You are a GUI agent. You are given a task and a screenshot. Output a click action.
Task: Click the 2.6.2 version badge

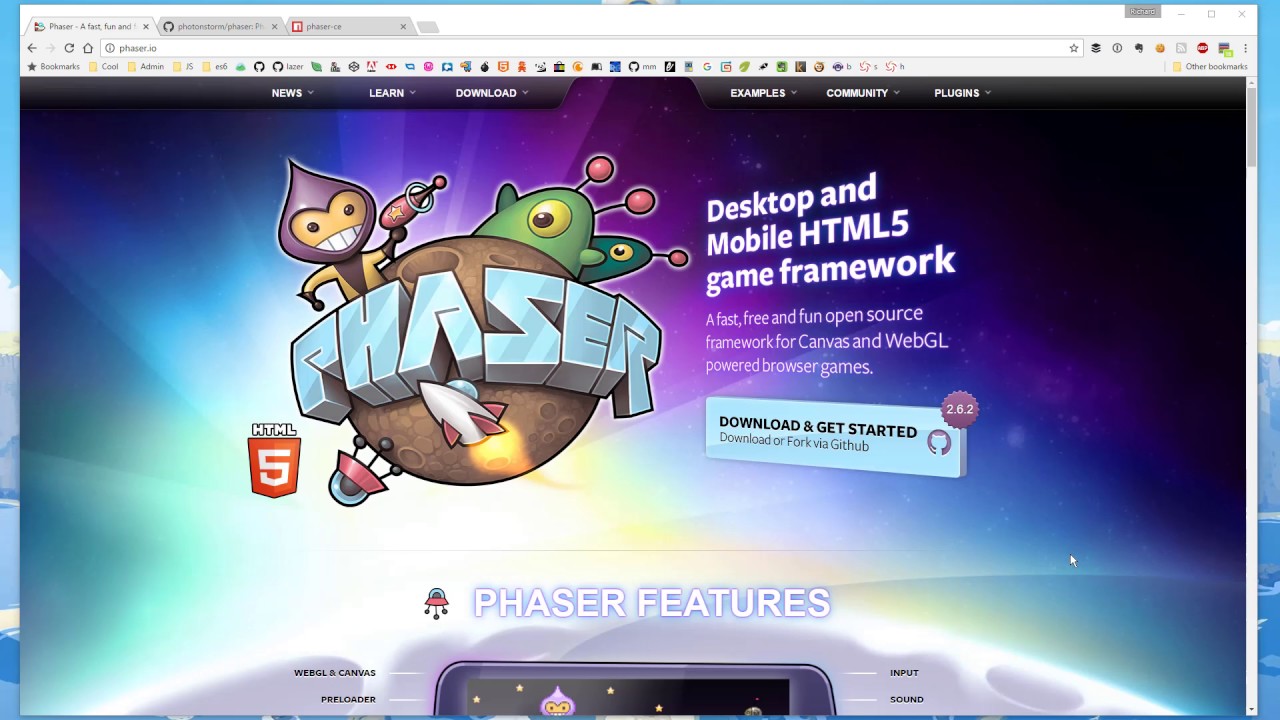pyautogui.click(x=959, y=409)
